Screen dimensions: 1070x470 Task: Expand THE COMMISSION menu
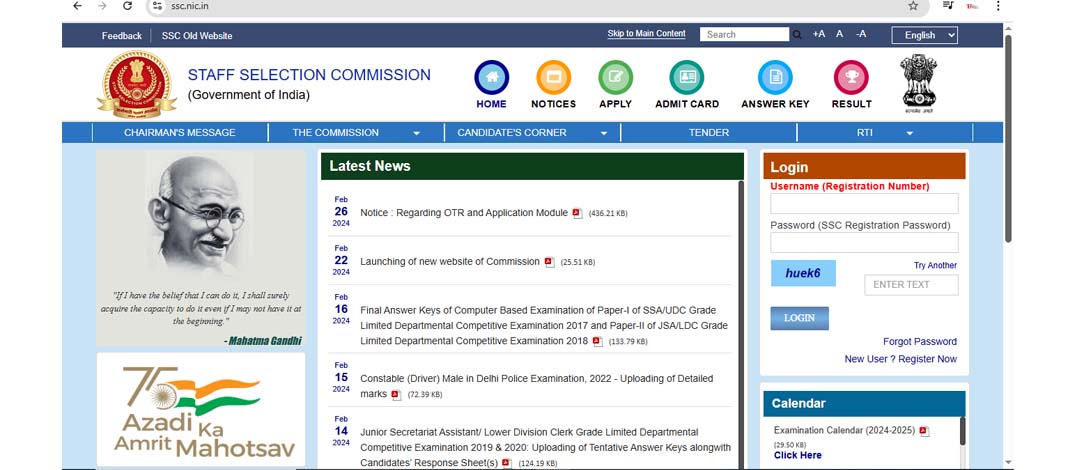[356, 132]
